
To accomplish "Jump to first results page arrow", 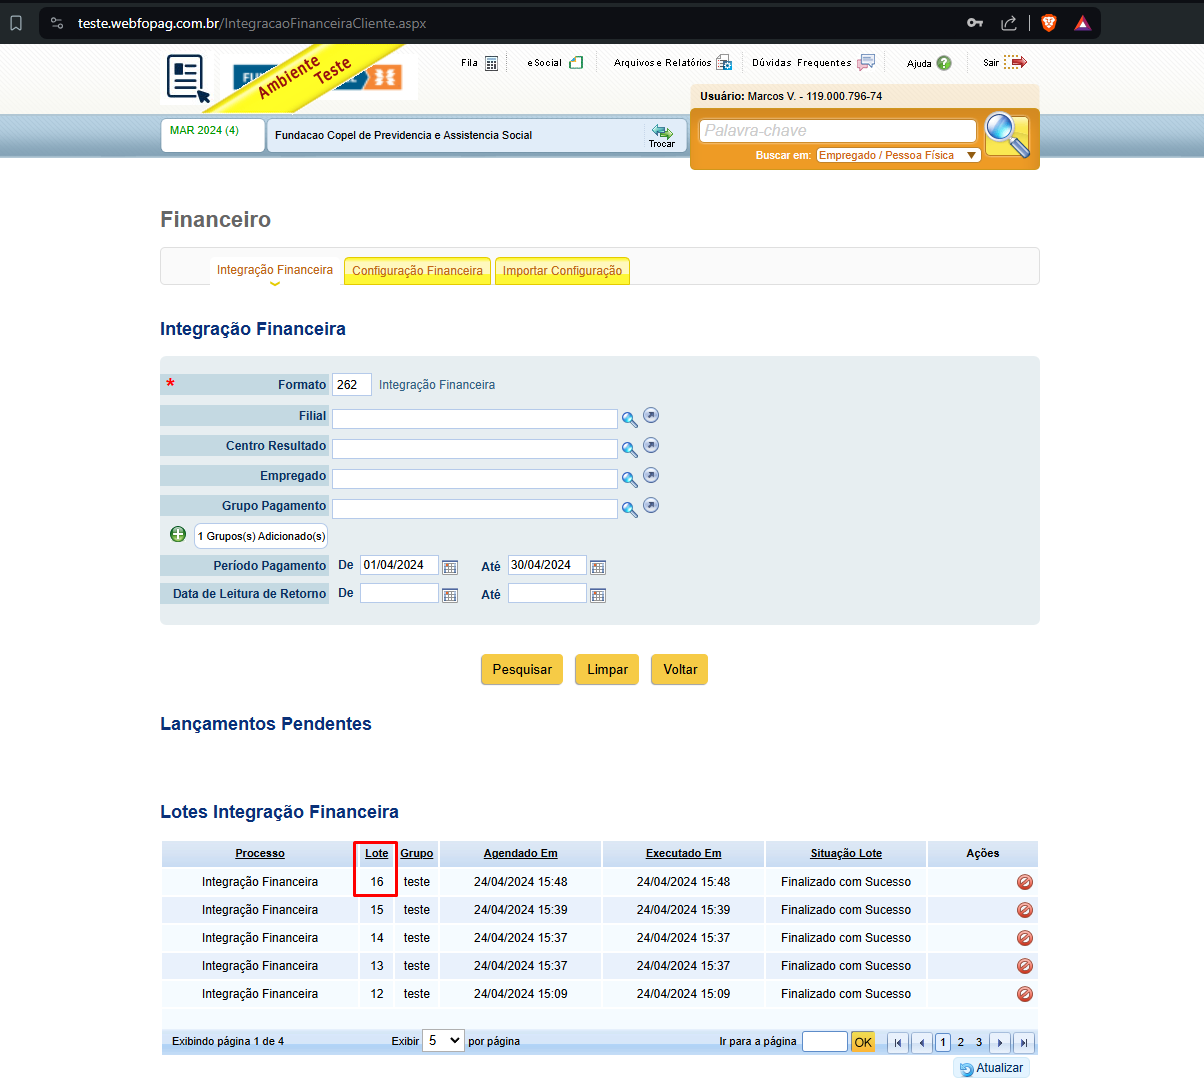I will click(898, 1042).
